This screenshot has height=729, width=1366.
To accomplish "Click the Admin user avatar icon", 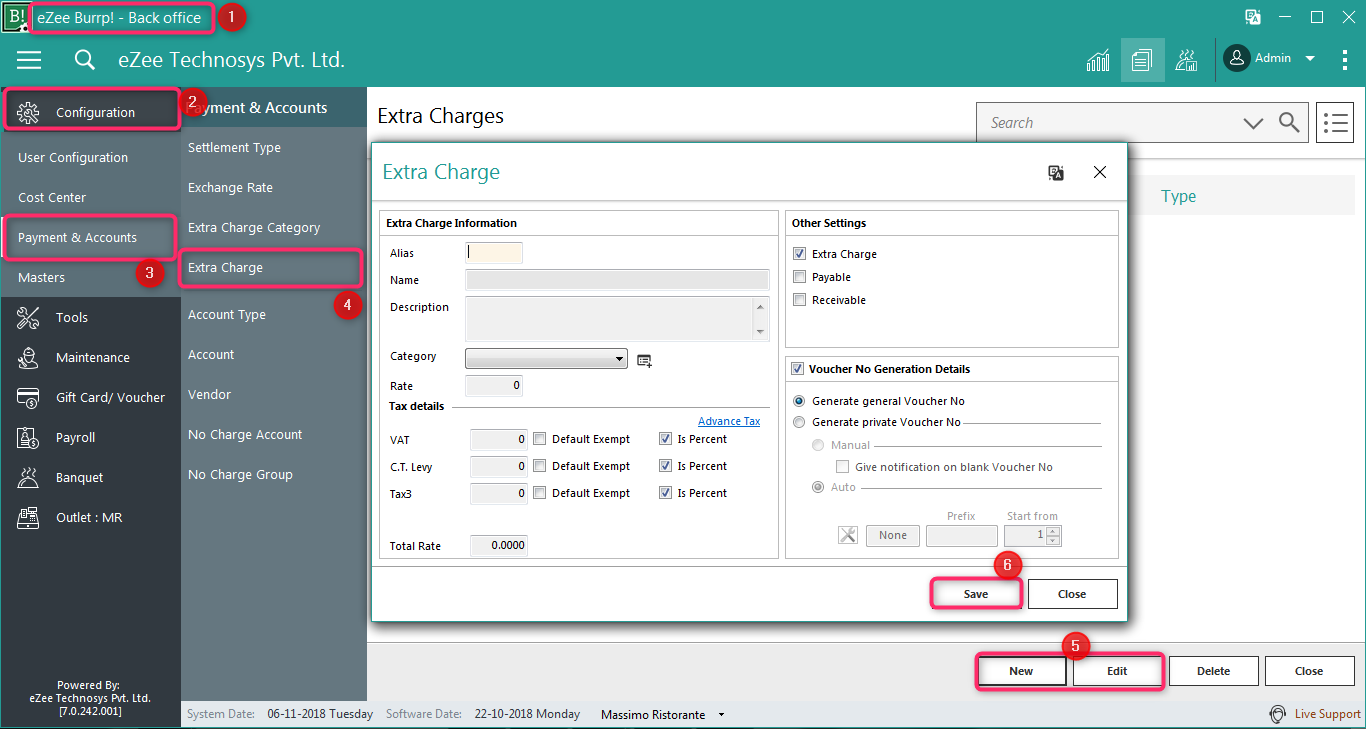I will (x=1237, y=58).
